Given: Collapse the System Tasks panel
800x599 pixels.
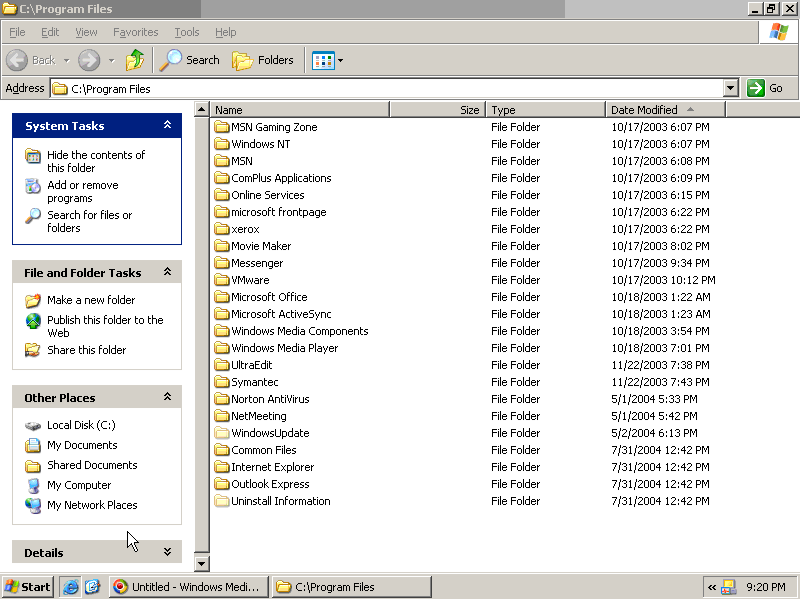Looking at the screenshot, I should pos(167,125).
